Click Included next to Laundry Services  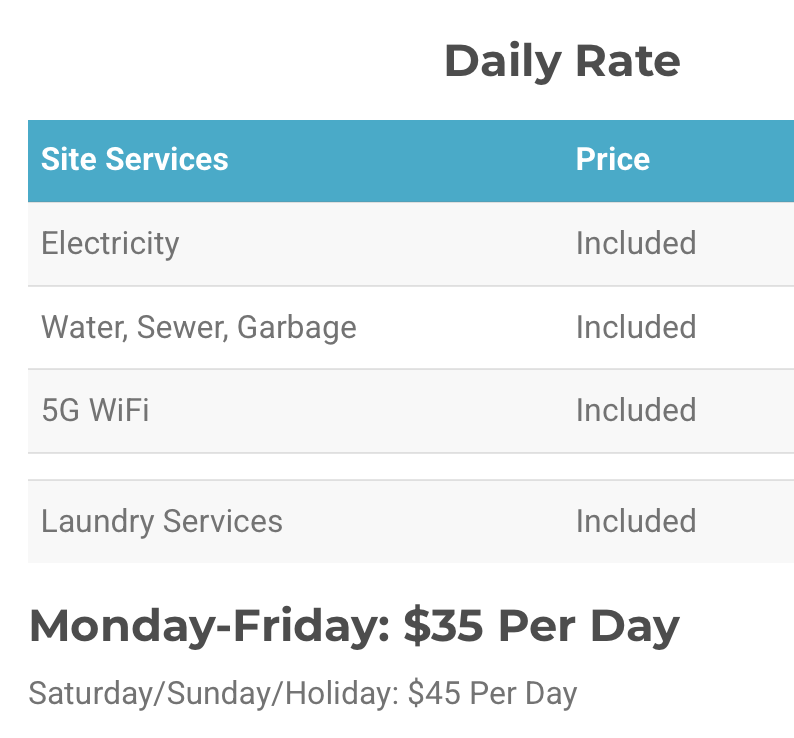635,521
